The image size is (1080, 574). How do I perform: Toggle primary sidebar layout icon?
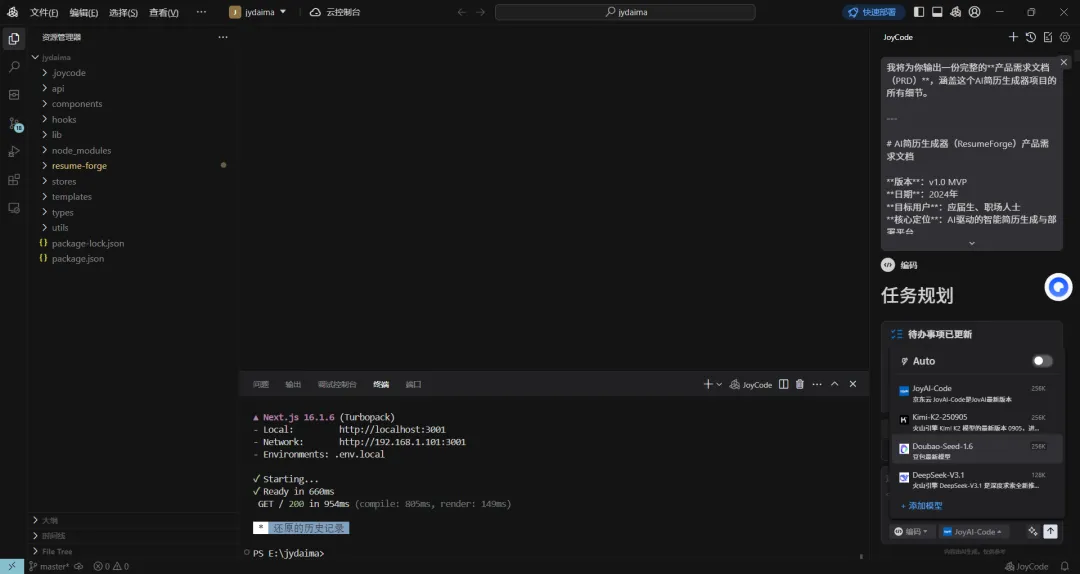click(919, 12)
